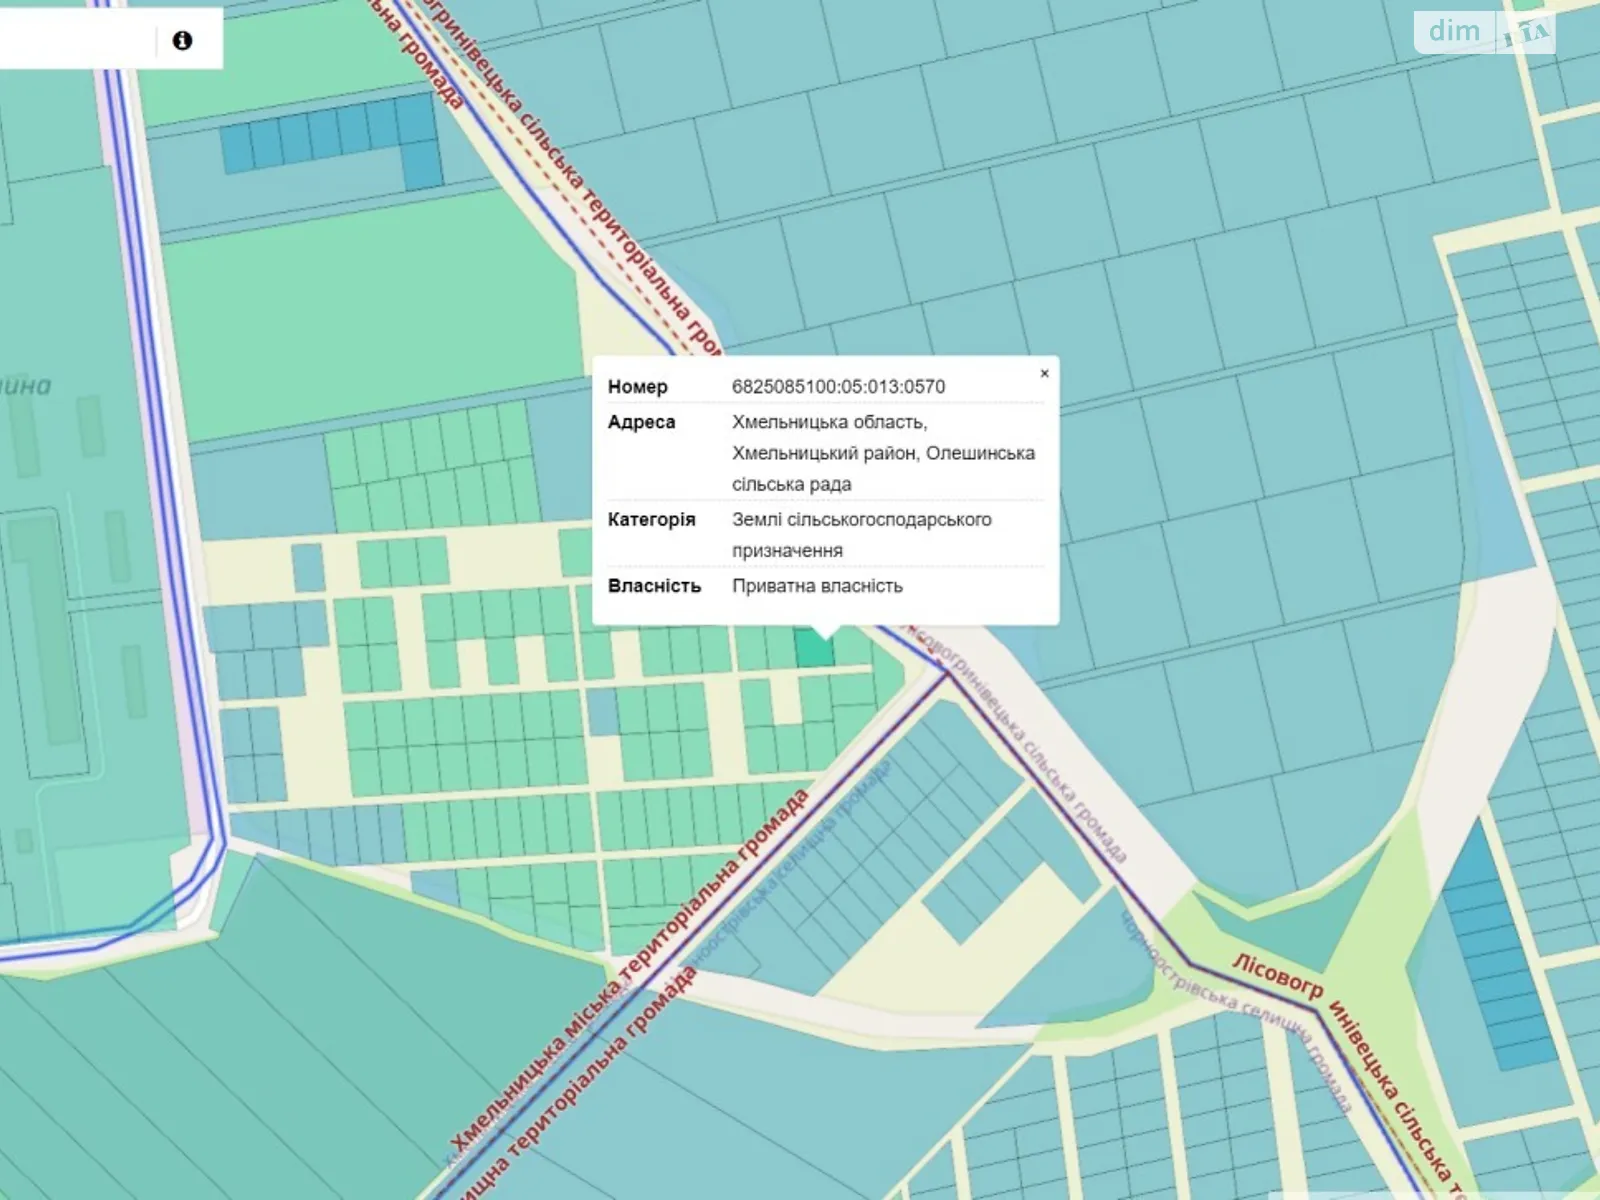This screenshot has height=1200, width=1600.
Task: Click the 'Землі сільськогосподарського' category text
Action: click(861, 520)
